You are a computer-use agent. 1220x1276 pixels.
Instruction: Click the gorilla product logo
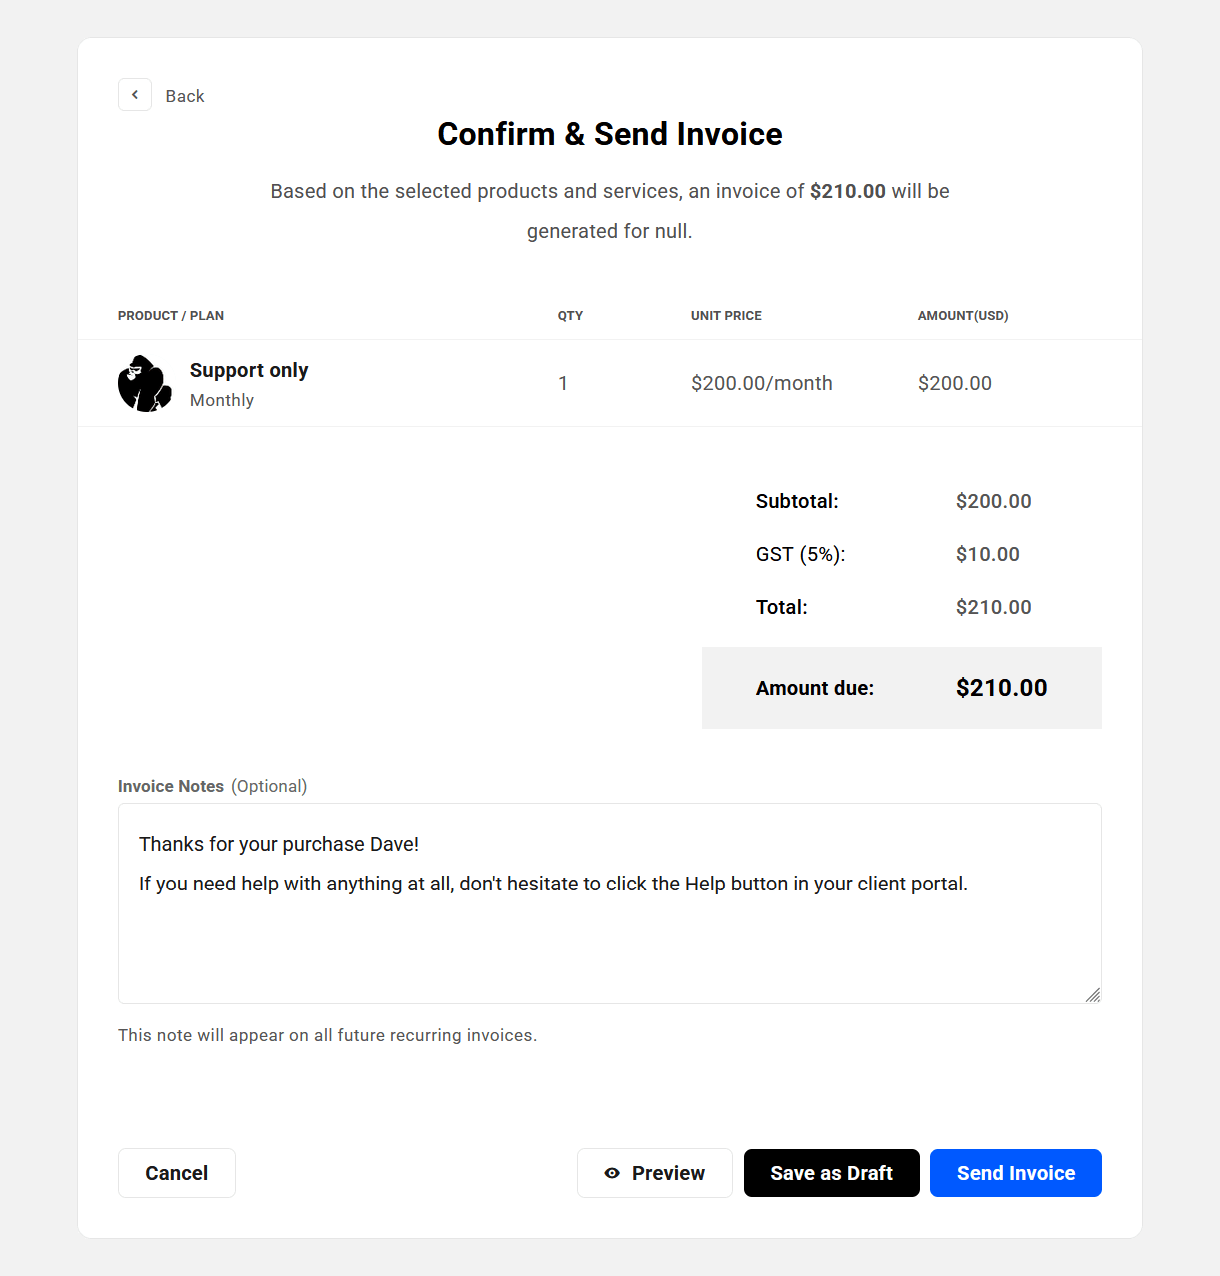[145, 383]
